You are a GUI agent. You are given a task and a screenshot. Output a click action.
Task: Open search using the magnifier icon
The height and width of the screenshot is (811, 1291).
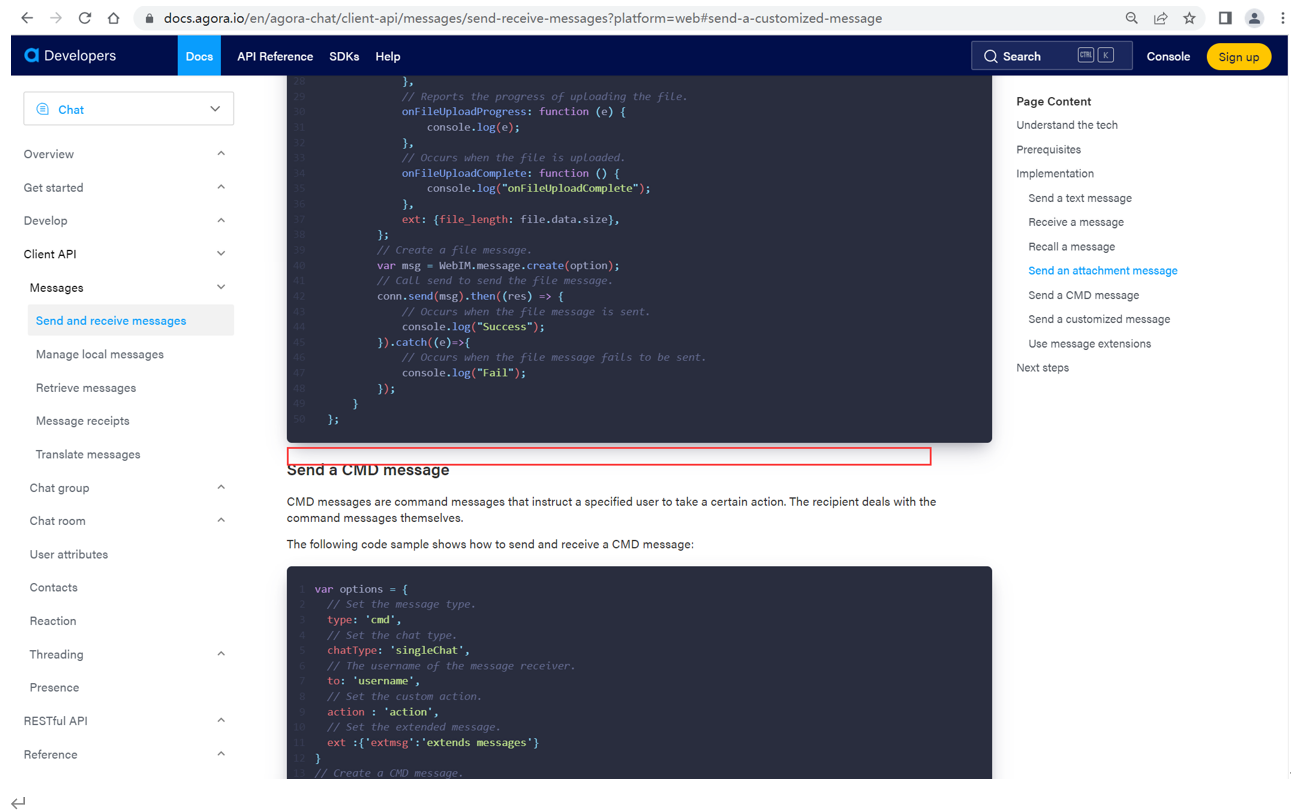tap(990, 55)
